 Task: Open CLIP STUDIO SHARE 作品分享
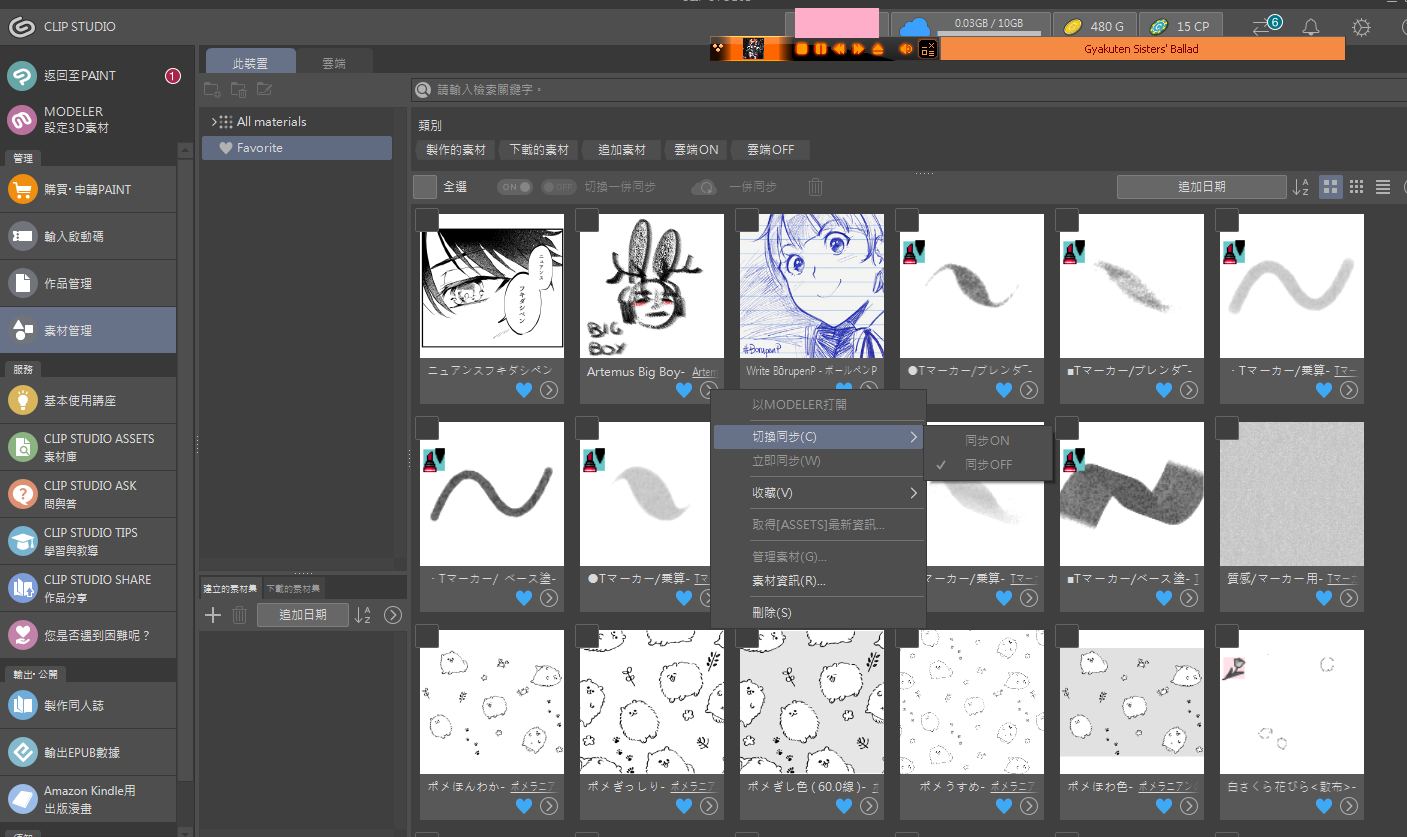point(88,588)
